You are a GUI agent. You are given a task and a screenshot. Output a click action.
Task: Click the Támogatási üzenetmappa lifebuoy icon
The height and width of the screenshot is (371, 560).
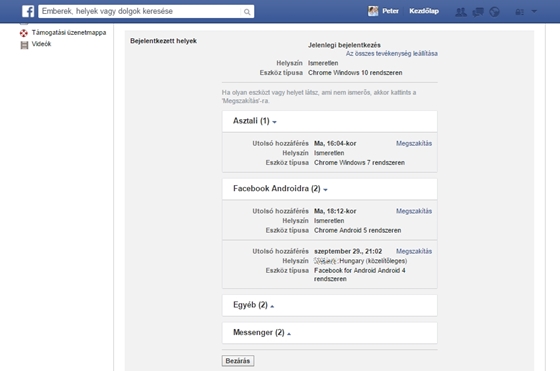point(24,33)
